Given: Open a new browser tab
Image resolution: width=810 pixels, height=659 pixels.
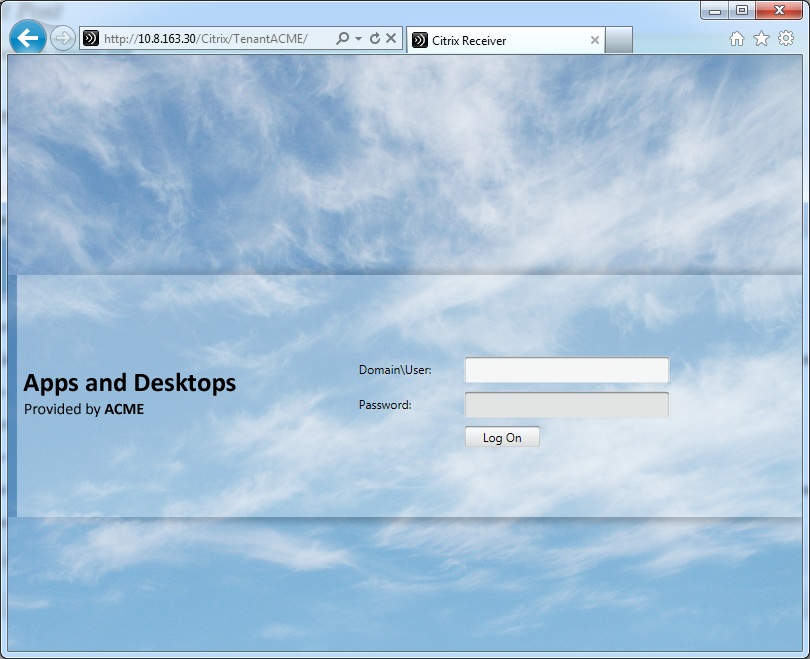Looking at the screenshot, I should point(617,40).
